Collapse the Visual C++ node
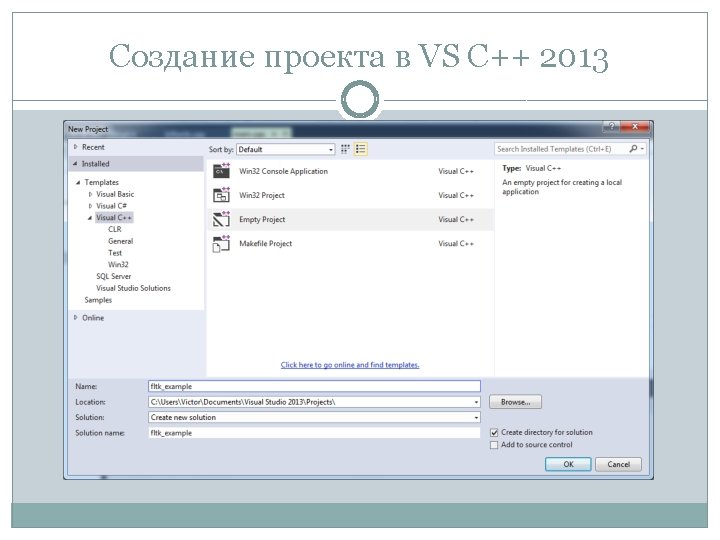The width and height of the screenshot is (720, 540). pos(90,218)
